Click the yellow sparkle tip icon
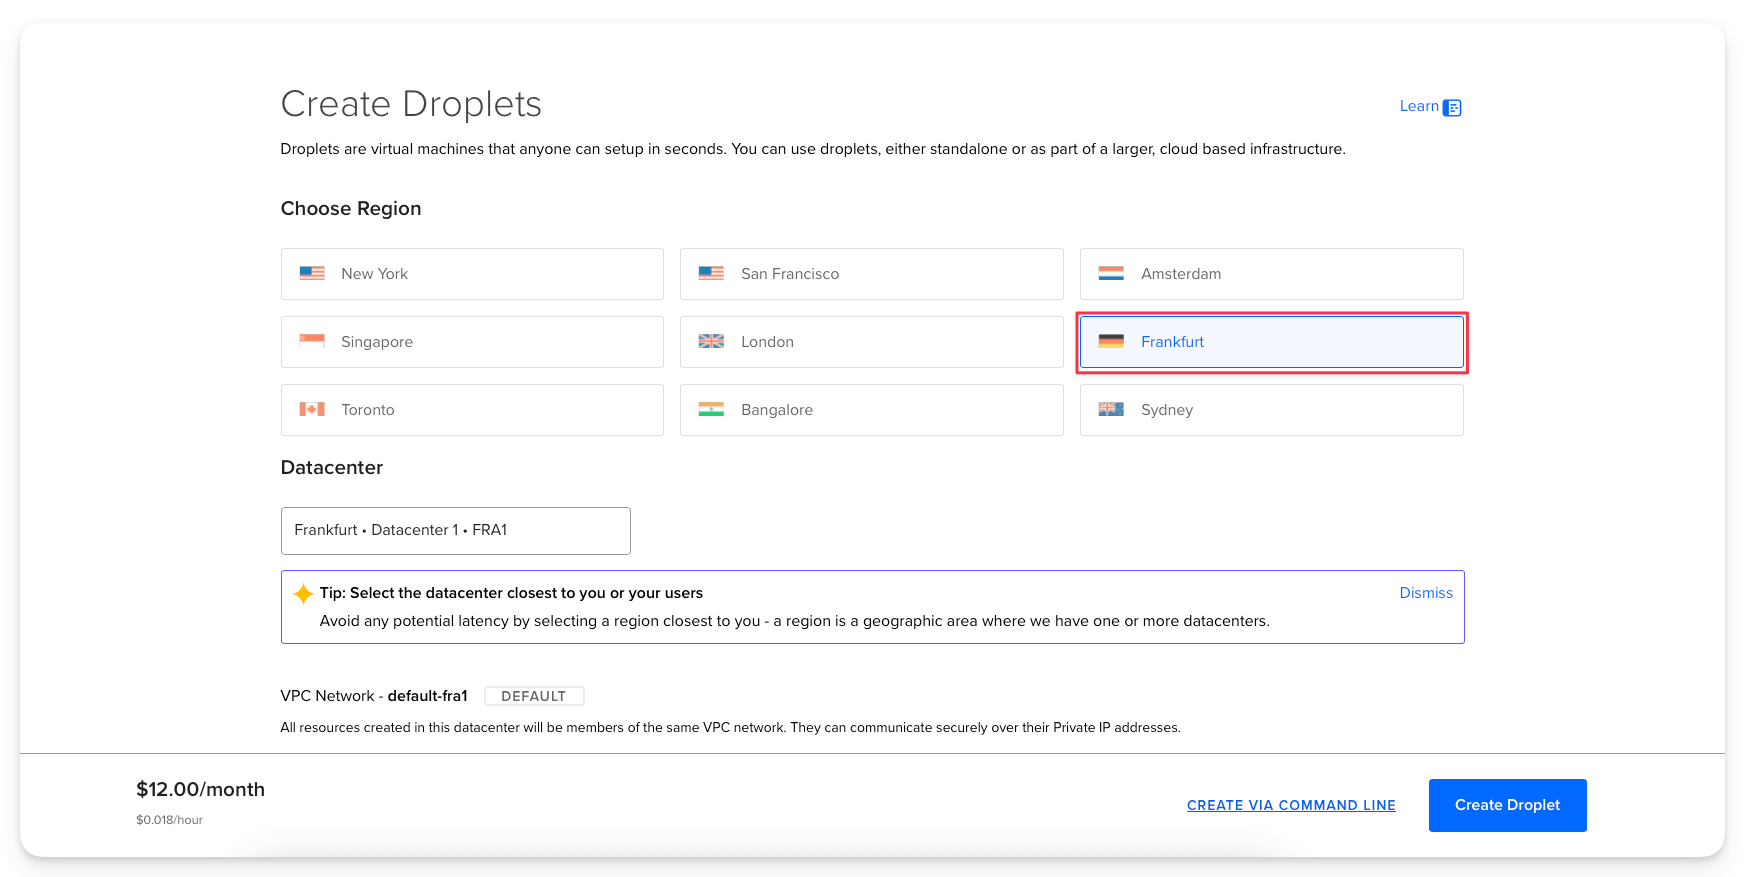1745x877 pixels. click(x=303, y=594)
